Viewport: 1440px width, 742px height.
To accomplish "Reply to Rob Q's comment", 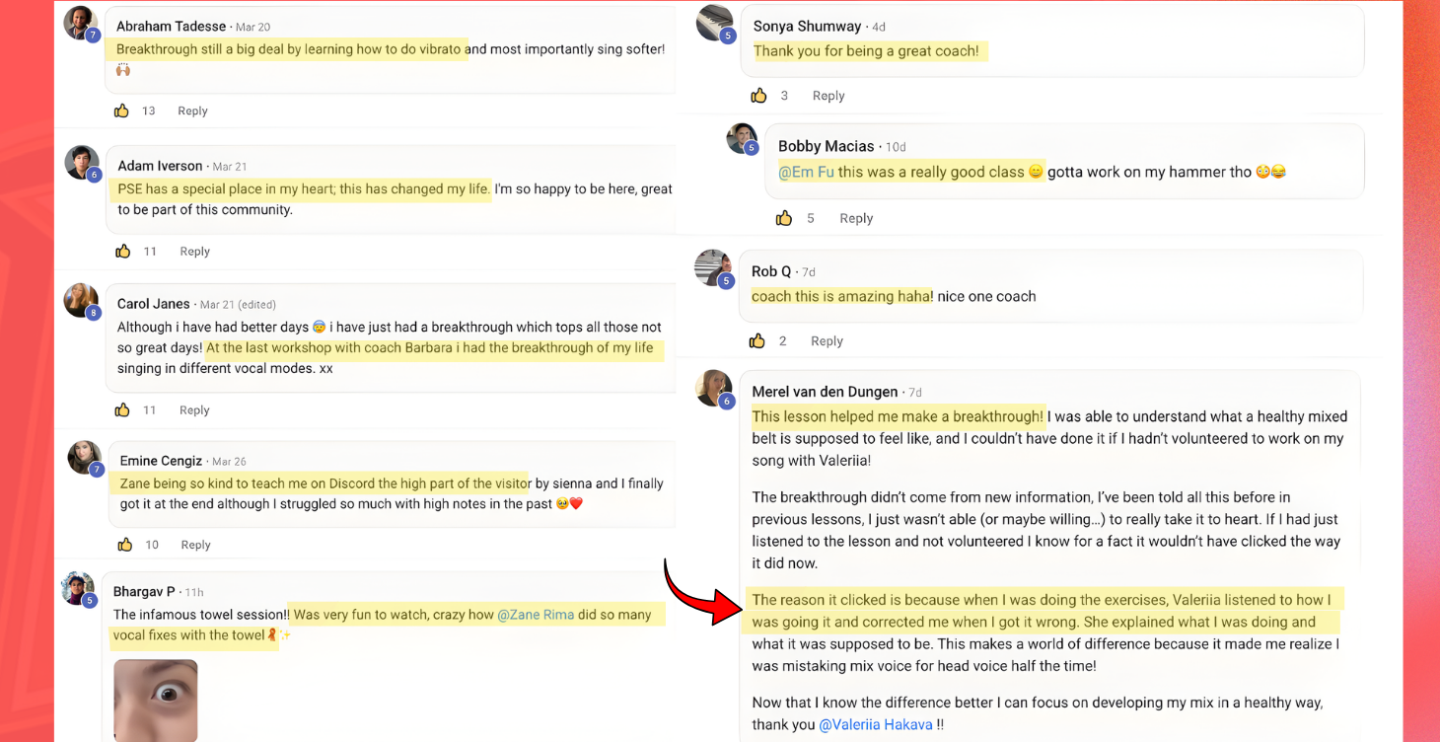I will coord(827,341).
